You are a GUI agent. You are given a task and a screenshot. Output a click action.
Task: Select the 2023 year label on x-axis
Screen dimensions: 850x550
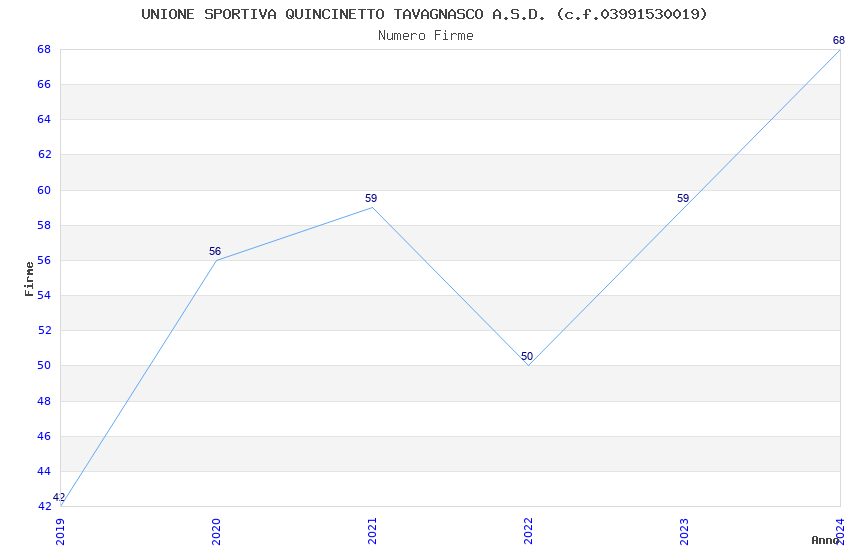point(684,532)
